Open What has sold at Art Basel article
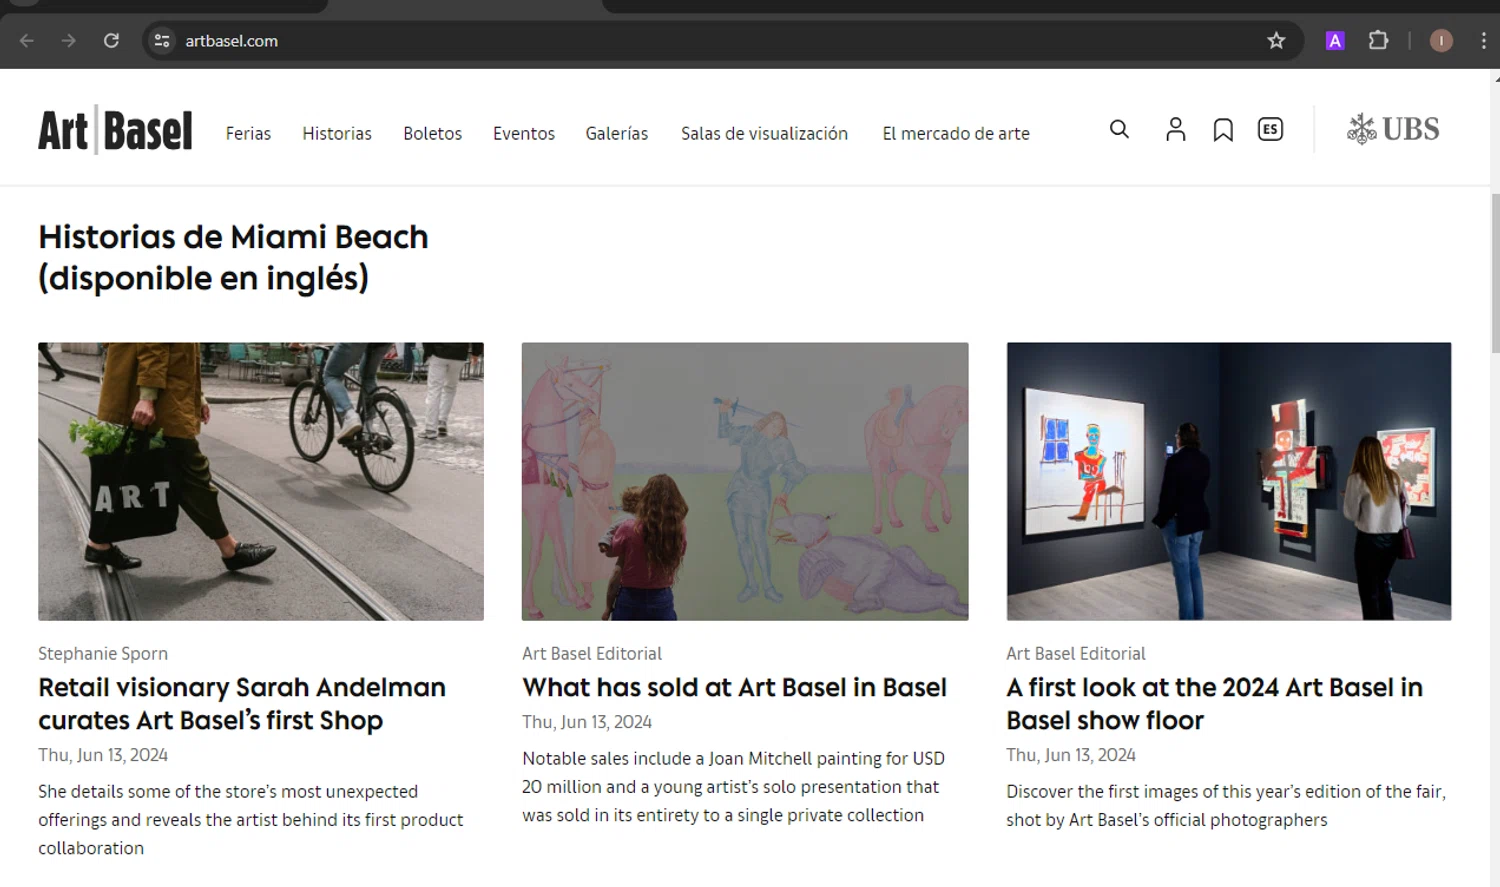The image size is (1500, 887). tap(734, 687)
